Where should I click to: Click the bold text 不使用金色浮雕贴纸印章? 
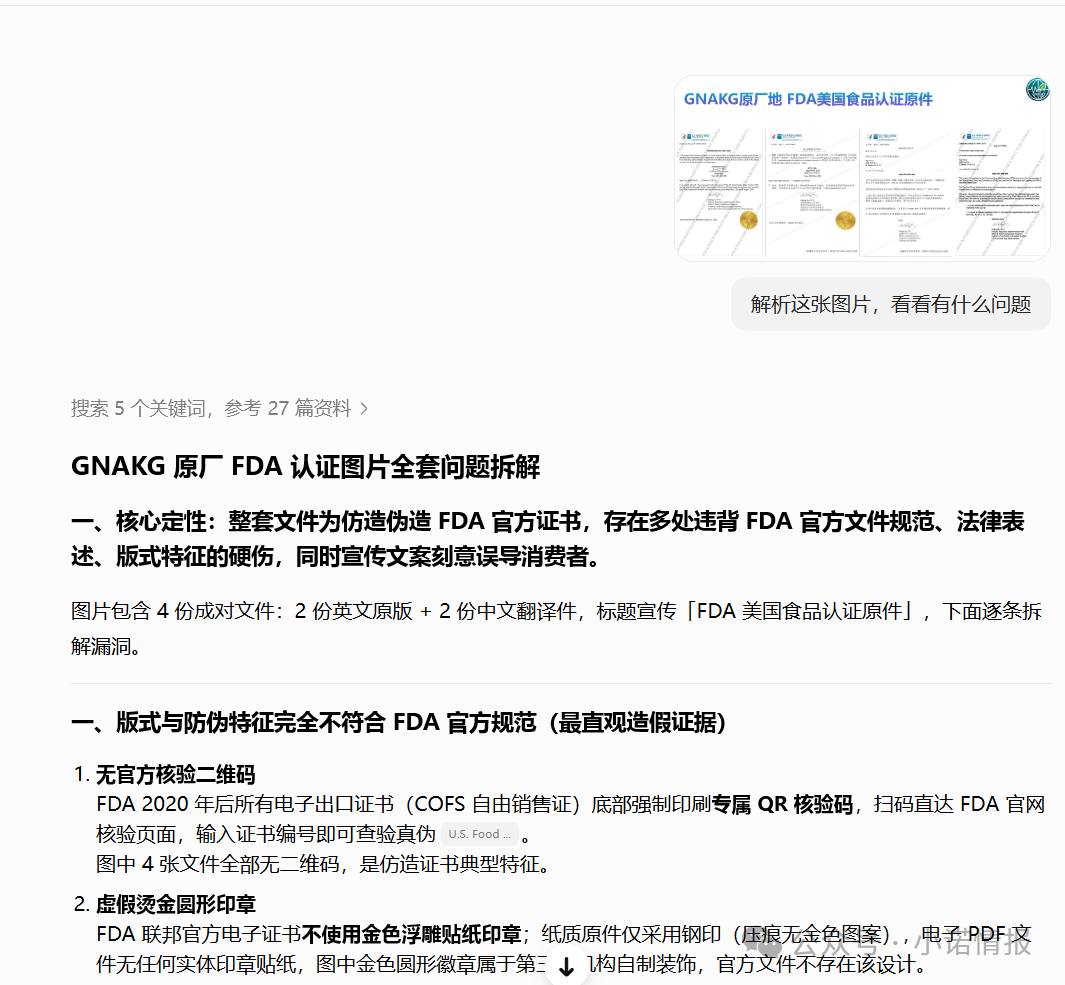click(x=411, y=934)
